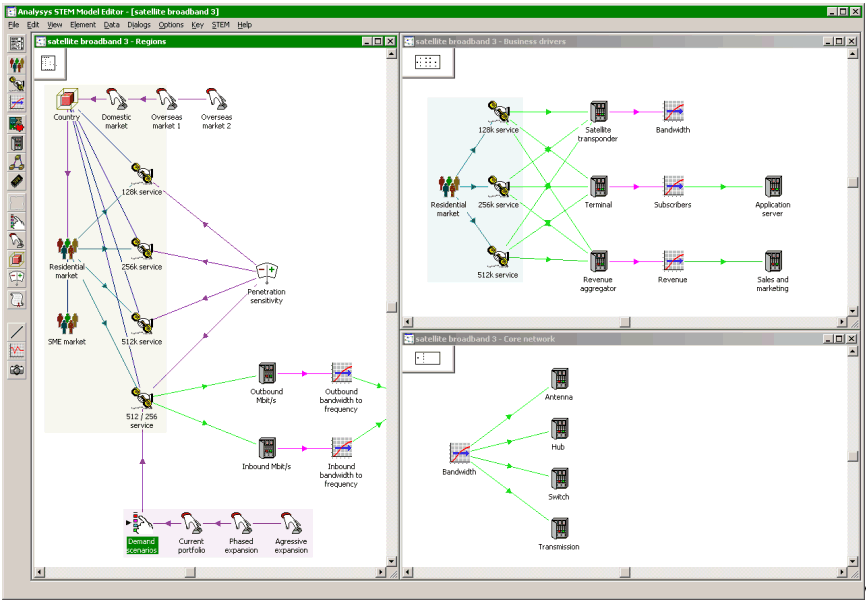866x602 pixels.
Task: Click the Regions view layout button
Action: pos(49,62)
